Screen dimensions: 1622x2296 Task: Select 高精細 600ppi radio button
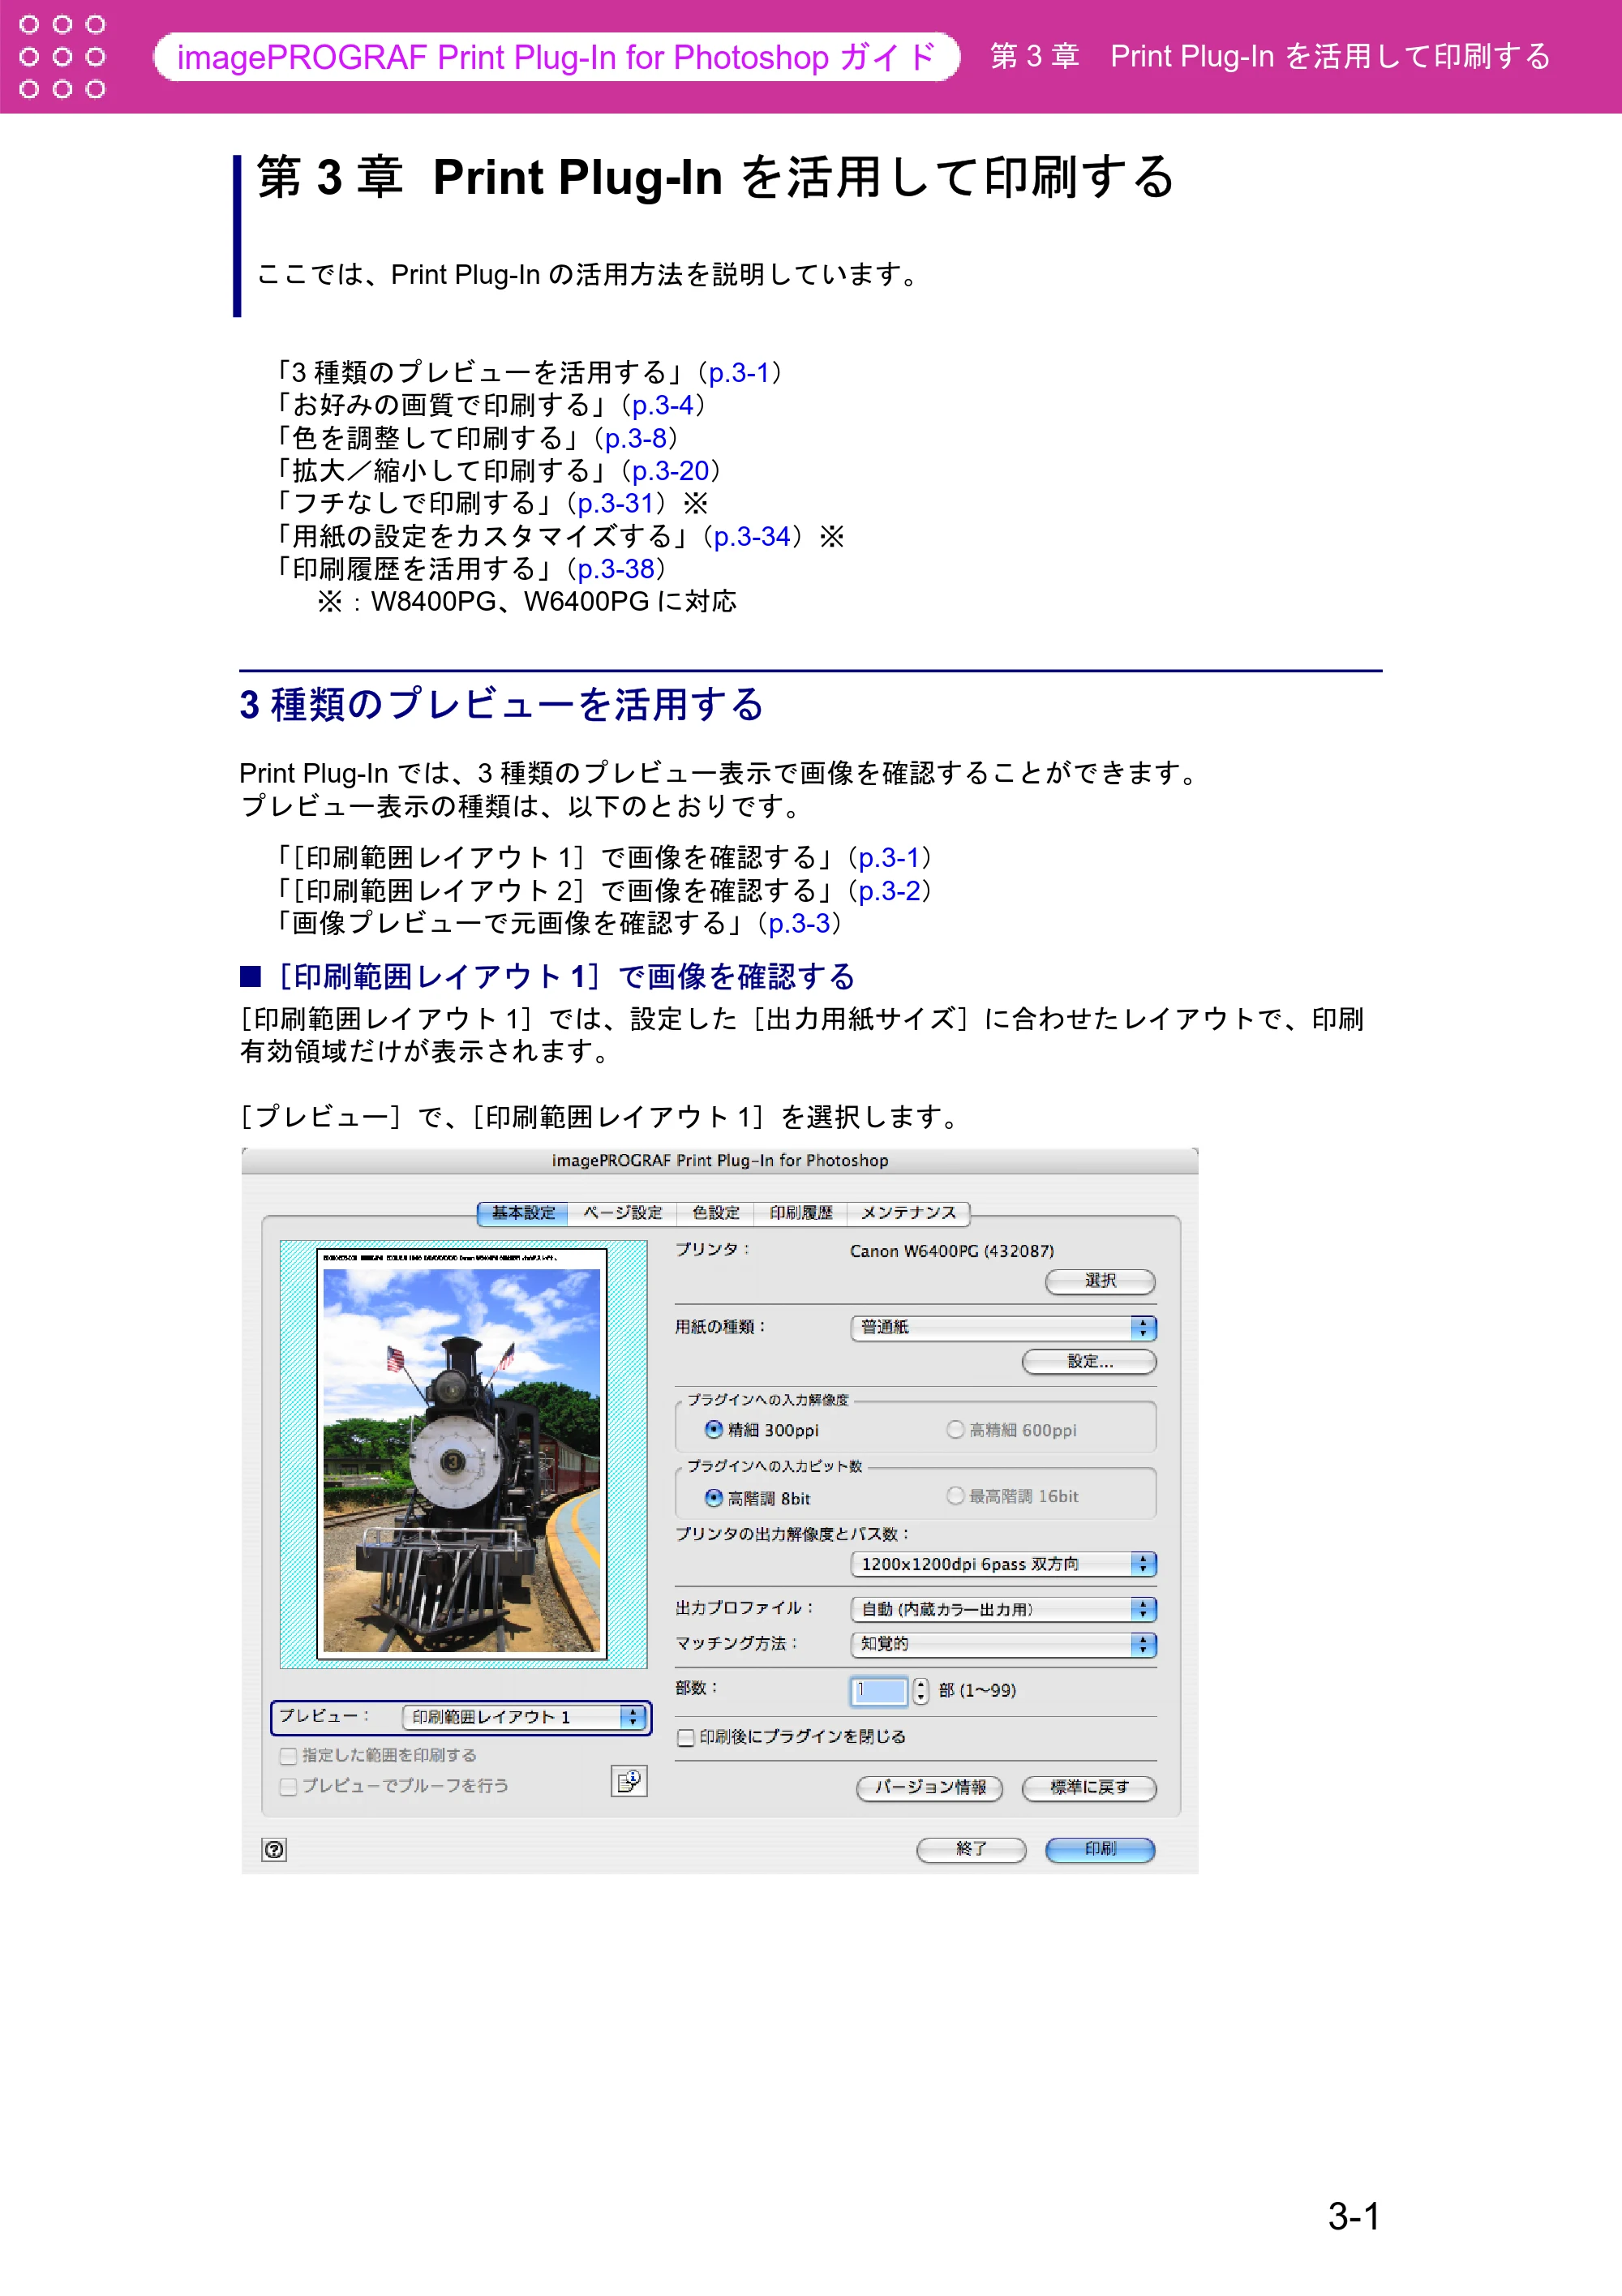click(955, 1429)
